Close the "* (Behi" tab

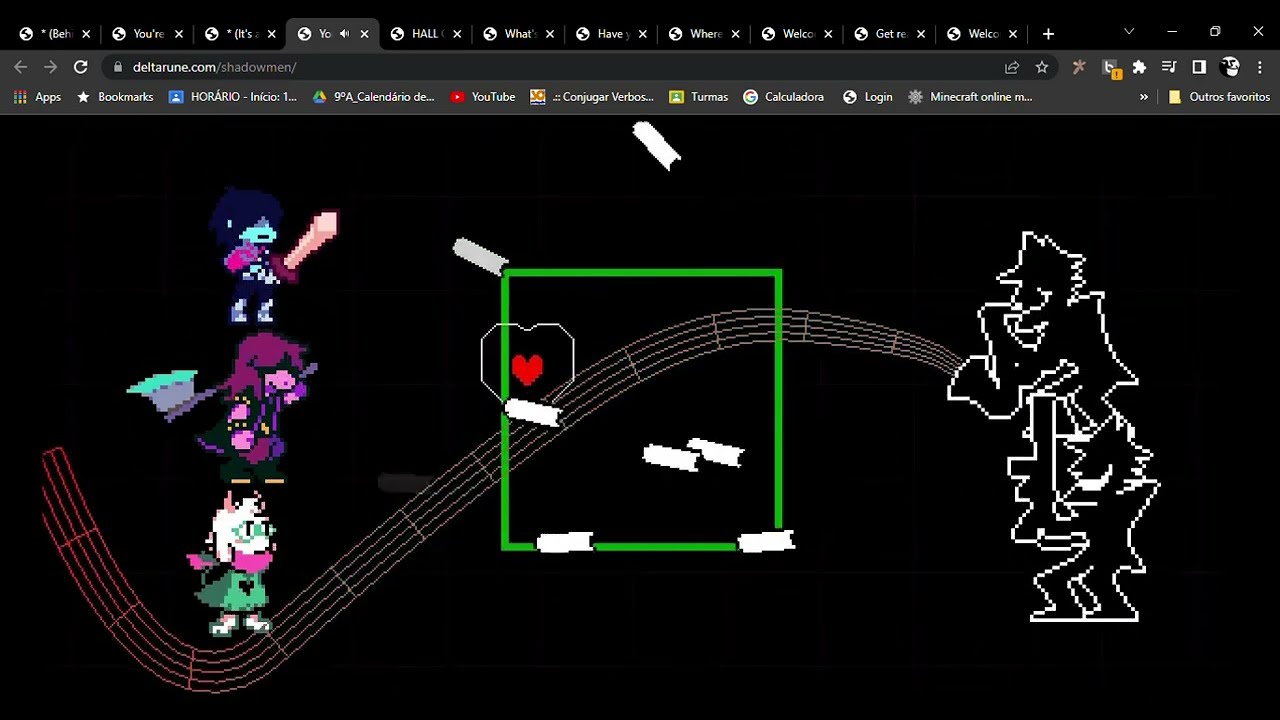pos(86,34)
